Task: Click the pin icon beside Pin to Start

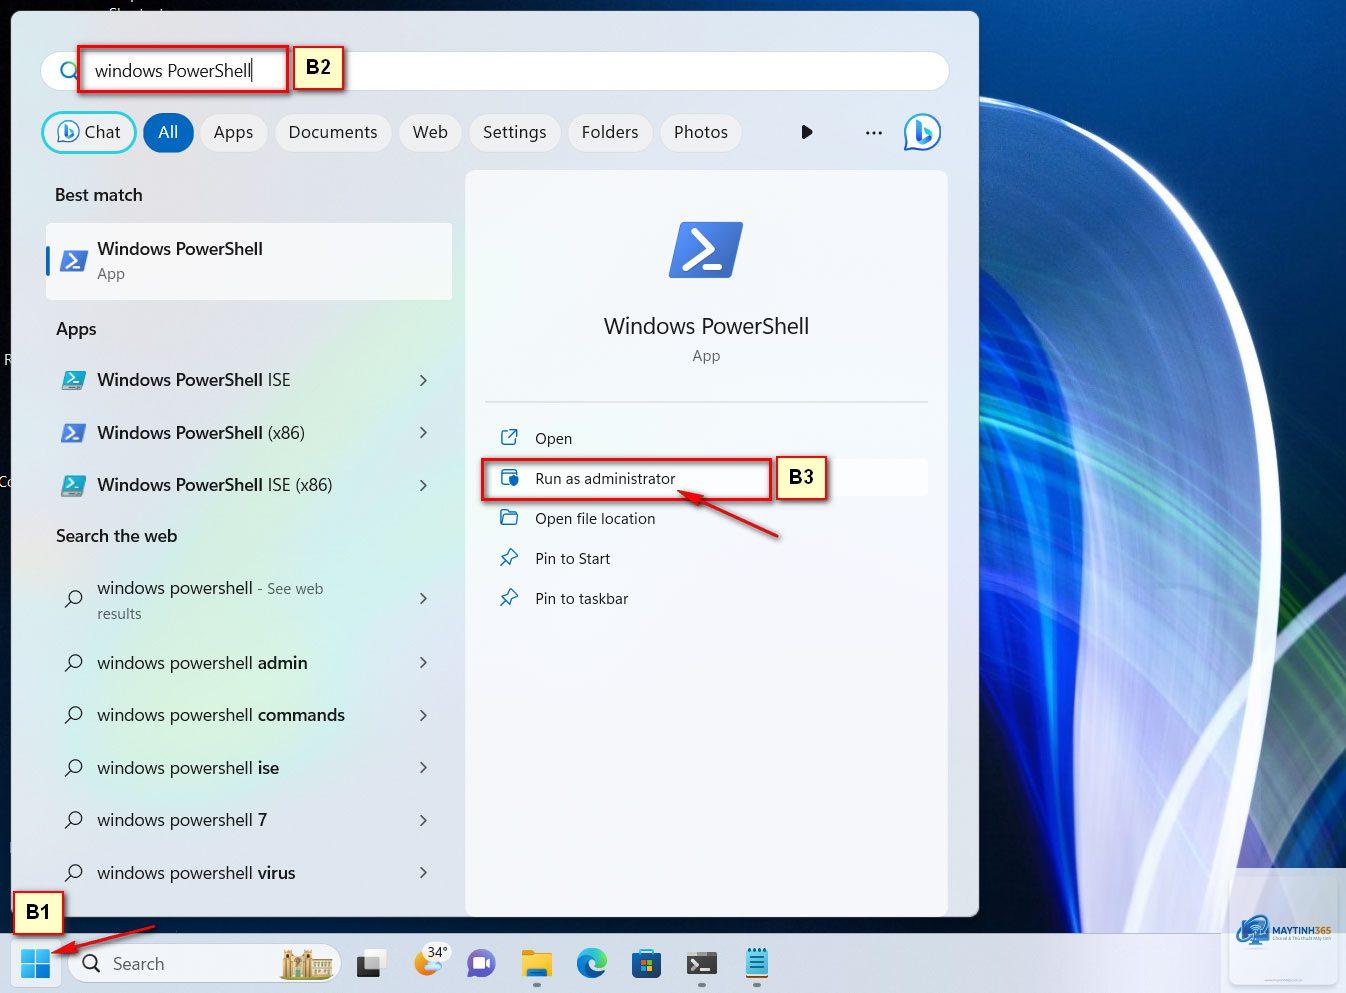Action: 509,558
